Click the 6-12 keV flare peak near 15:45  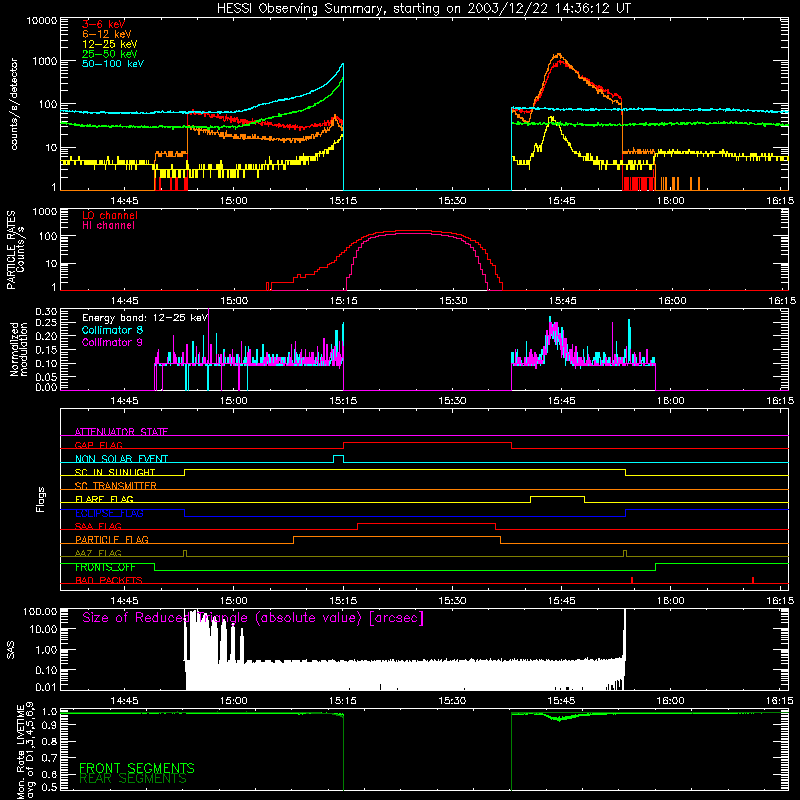point(559,54)
